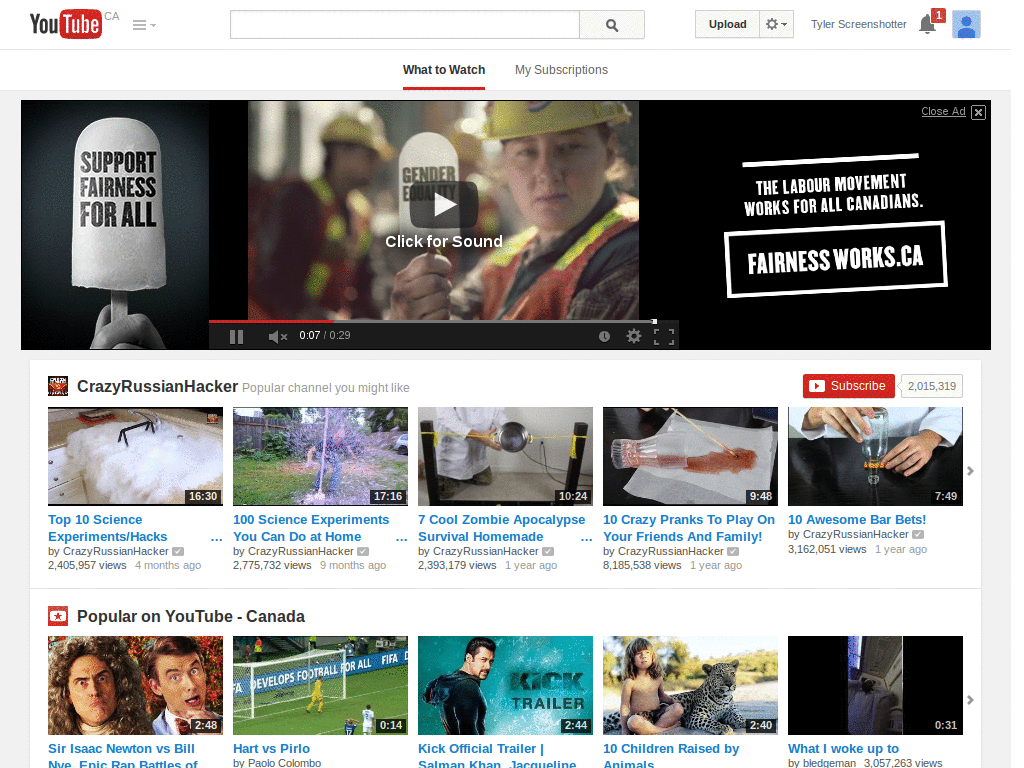1024x768 pixels.
Task: Open 100 Science Experiments thumbnail
Action: [321, 456]
